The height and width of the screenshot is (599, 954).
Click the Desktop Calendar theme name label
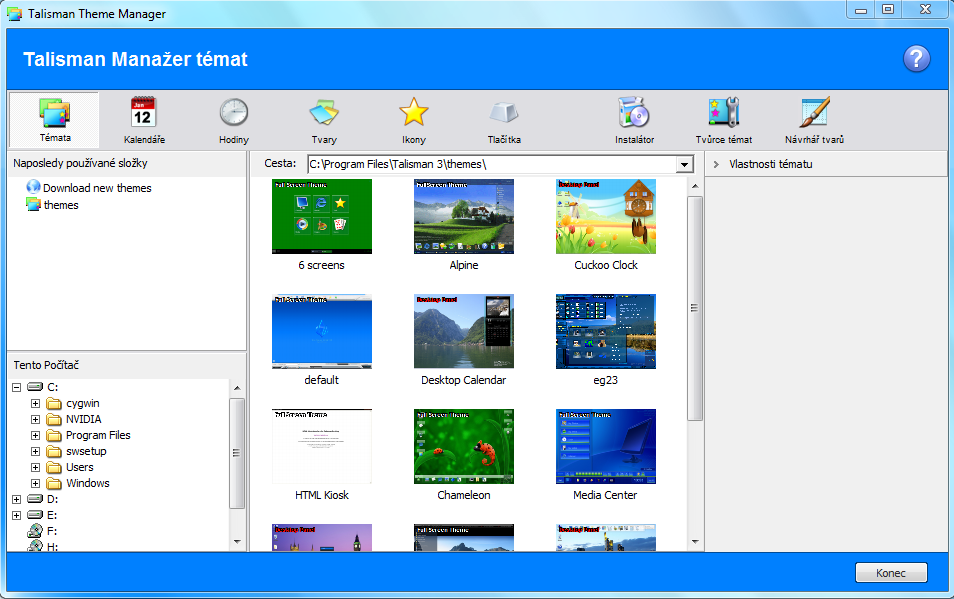coord(464,380)
